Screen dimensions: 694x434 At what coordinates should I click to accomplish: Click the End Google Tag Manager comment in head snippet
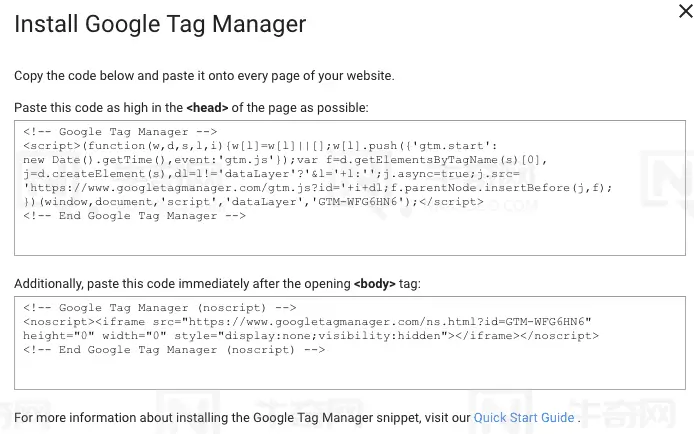[135, 216]
